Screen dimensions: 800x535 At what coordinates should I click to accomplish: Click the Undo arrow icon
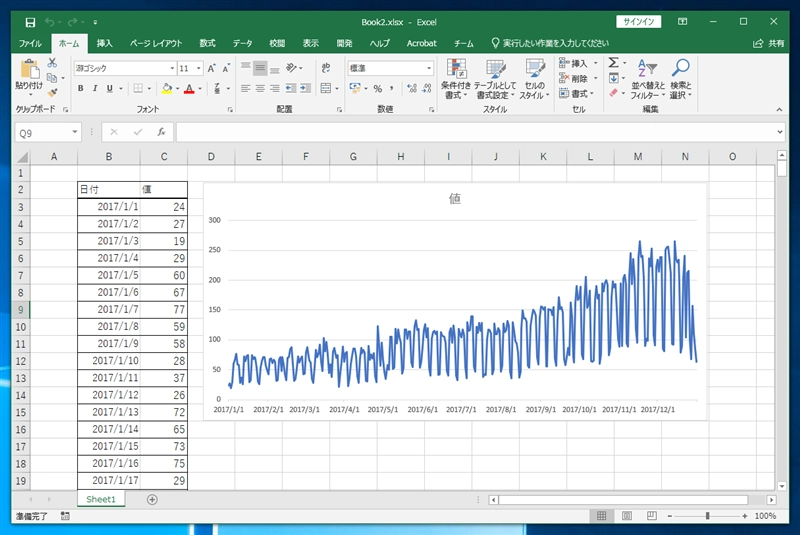(x=49, y=22)
